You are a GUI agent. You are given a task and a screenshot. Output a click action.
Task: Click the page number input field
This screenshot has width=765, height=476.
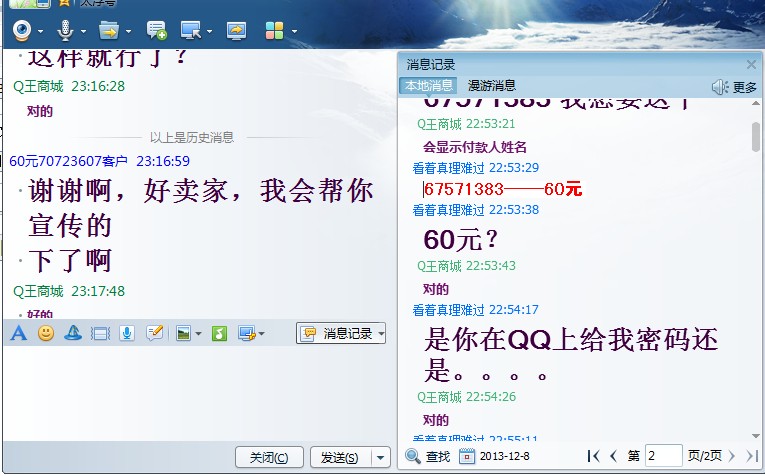click(663, 456)
